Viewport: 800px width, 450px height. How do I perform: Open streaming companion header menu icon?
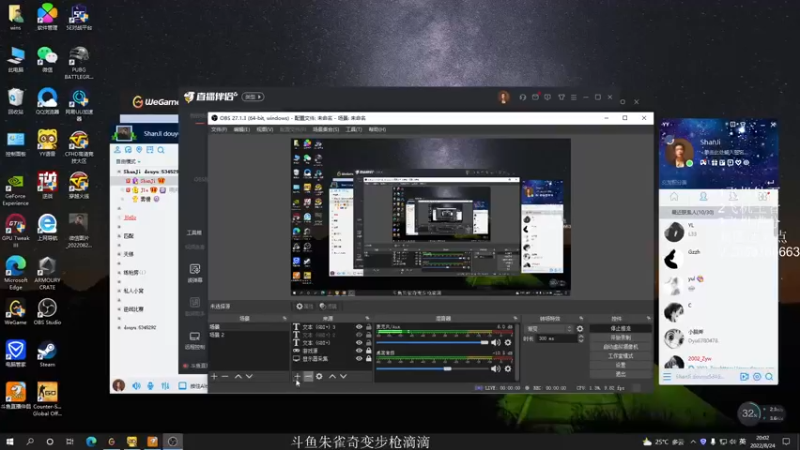coord(573,97)
